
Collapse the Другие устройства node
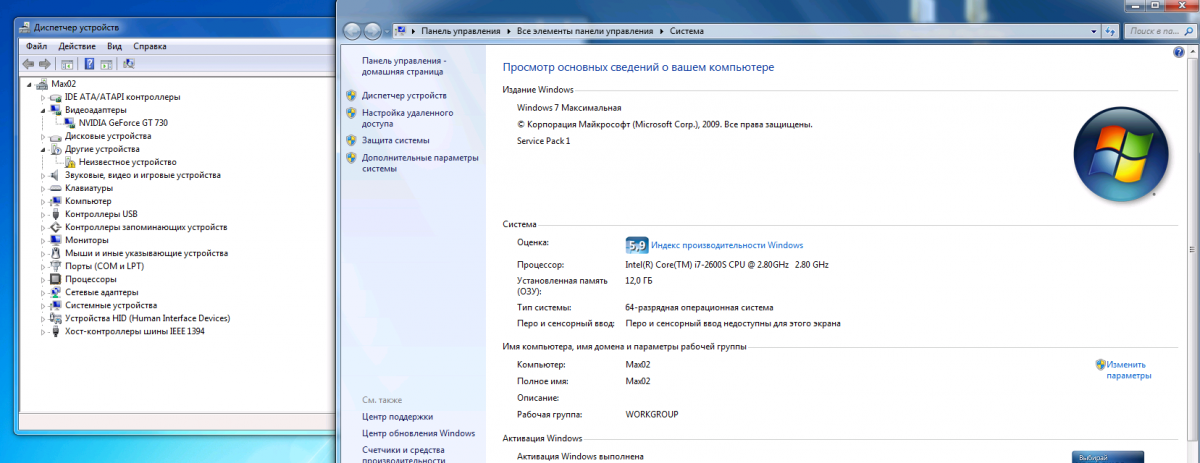tap(43, 148)
